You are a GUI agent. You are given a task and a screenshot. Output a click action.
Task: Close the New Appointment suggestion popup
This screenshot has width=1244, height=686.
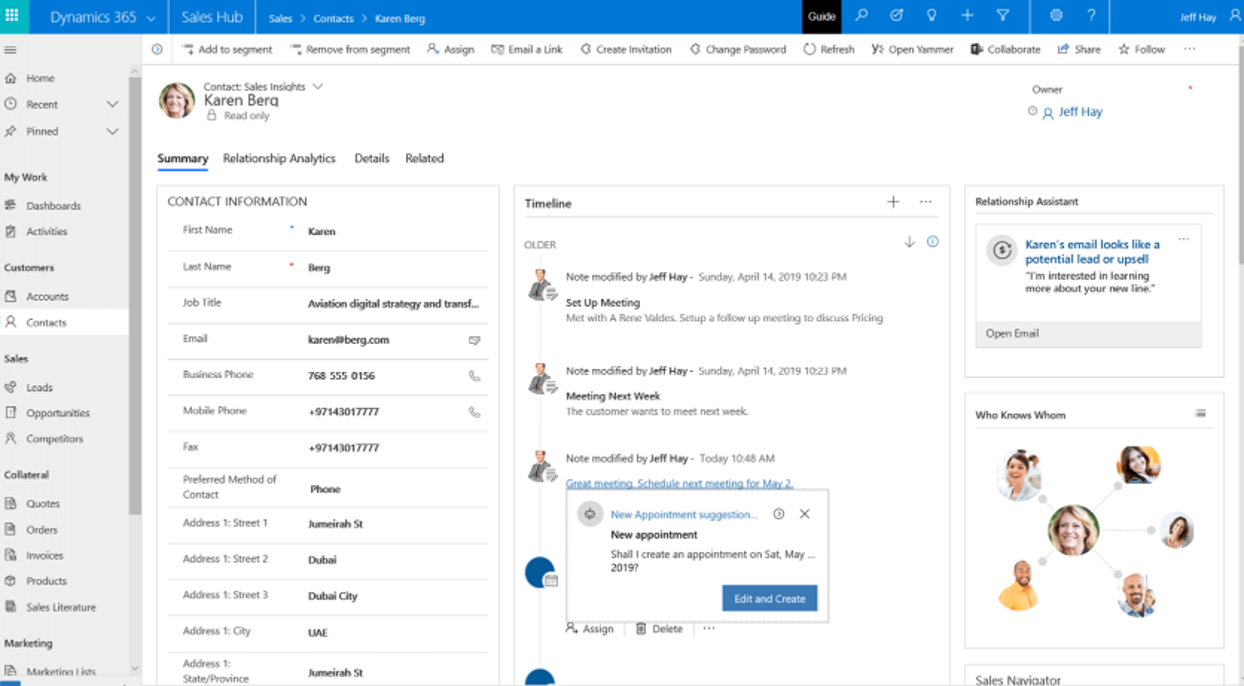804,514
